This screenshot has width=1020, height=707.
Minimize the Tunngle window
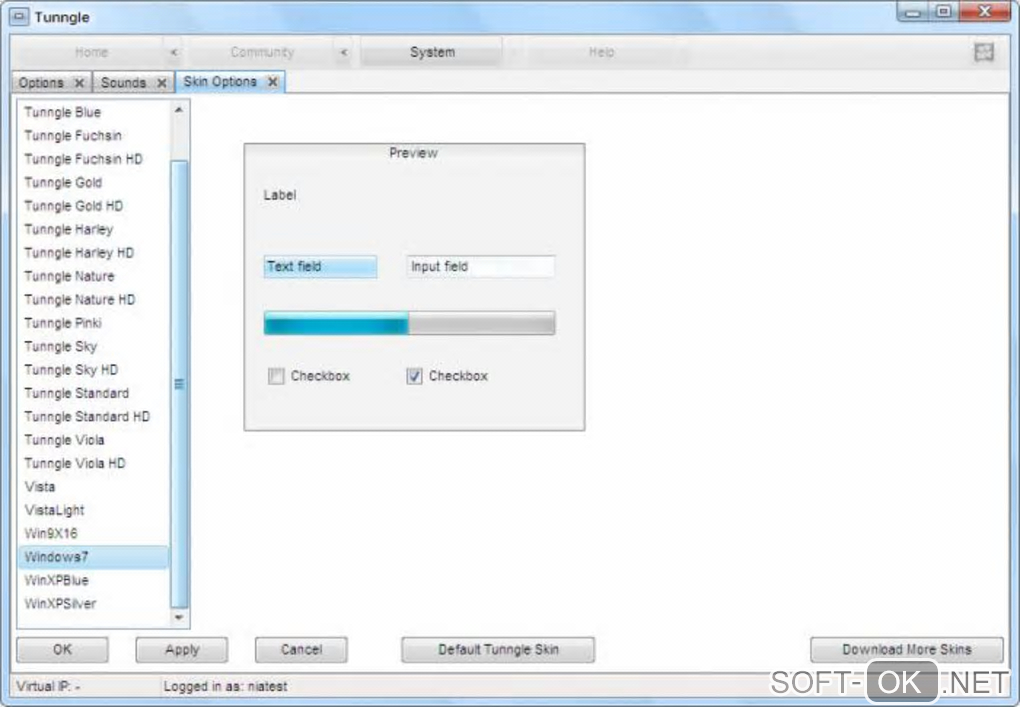click(913, 12)
